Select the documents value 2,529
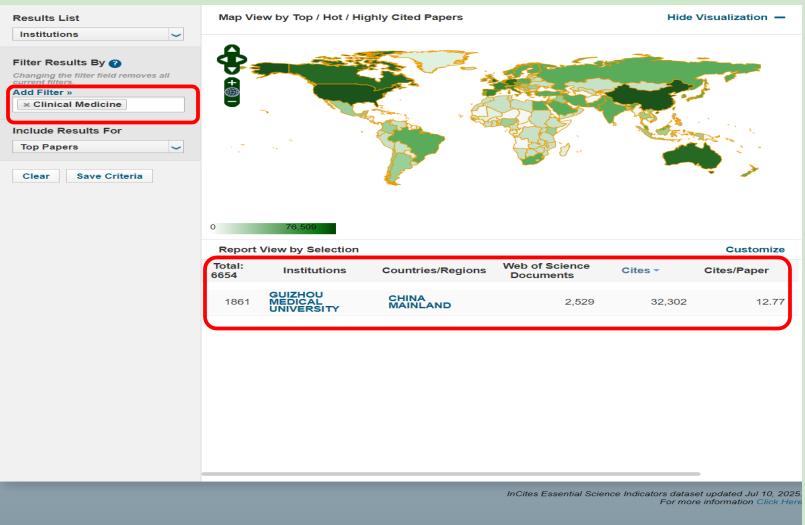 click(x=579, y=302)
